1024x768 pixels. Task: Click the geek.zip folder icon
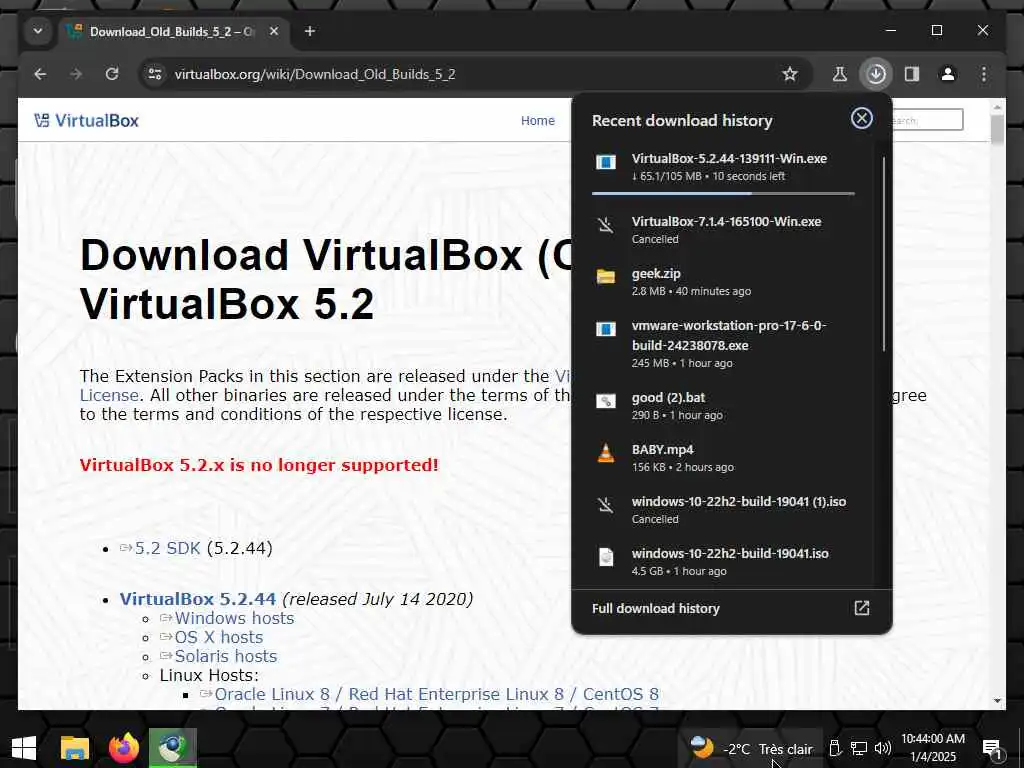[605, 276]
